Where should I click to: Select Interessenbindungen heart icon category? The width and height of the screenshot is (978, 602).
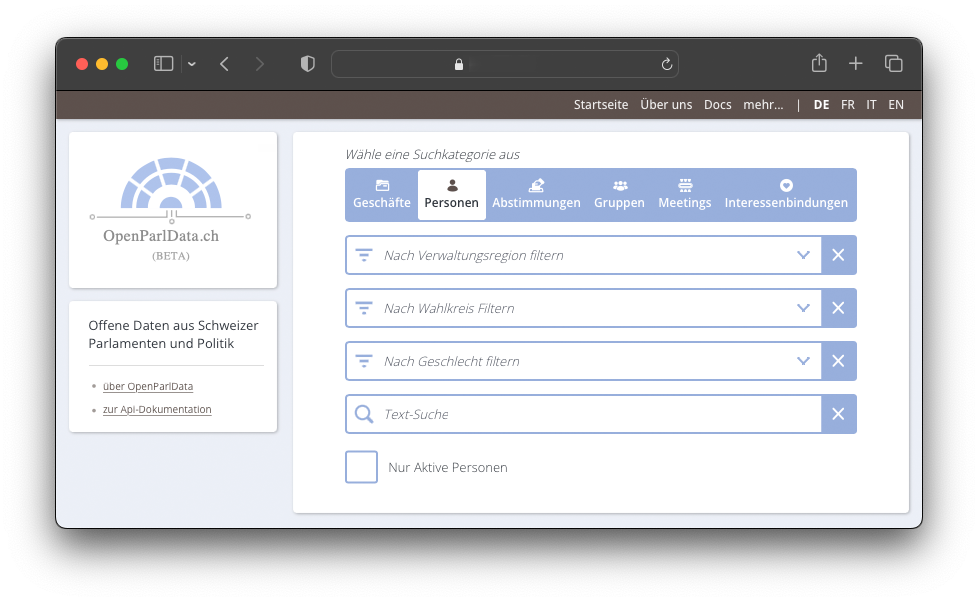785,194
